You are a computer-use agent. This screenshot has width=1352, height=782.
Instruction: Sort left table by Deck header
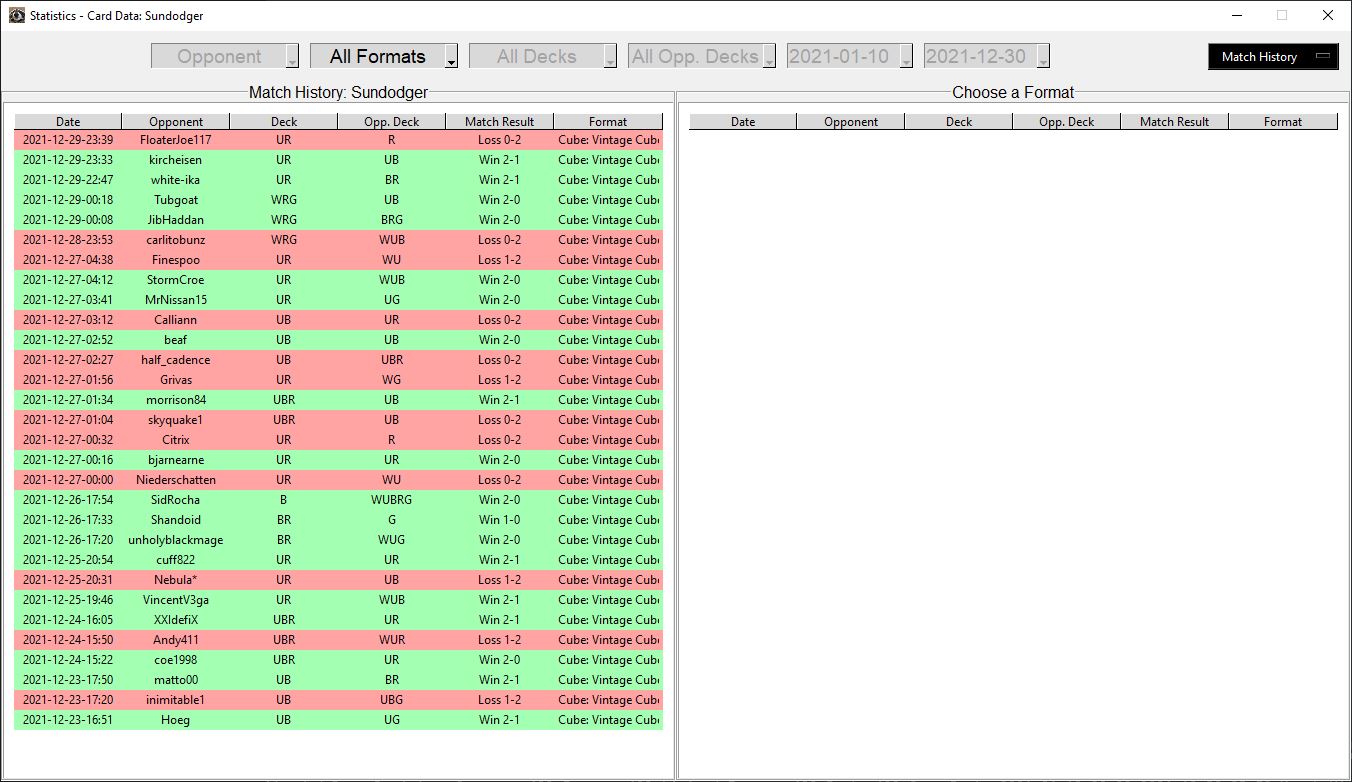[284, 122]
